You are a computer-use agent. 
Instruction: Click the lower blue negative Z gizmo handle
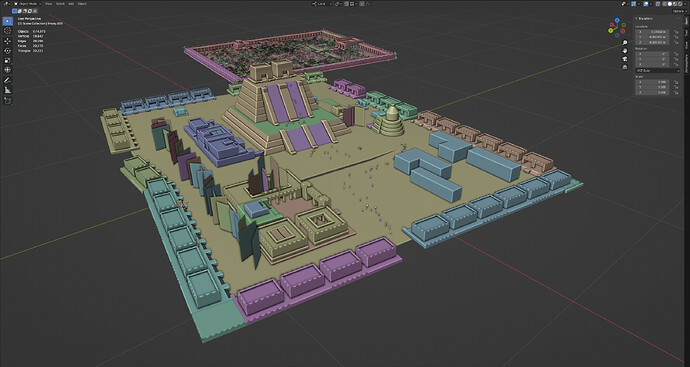click(617, 35)
